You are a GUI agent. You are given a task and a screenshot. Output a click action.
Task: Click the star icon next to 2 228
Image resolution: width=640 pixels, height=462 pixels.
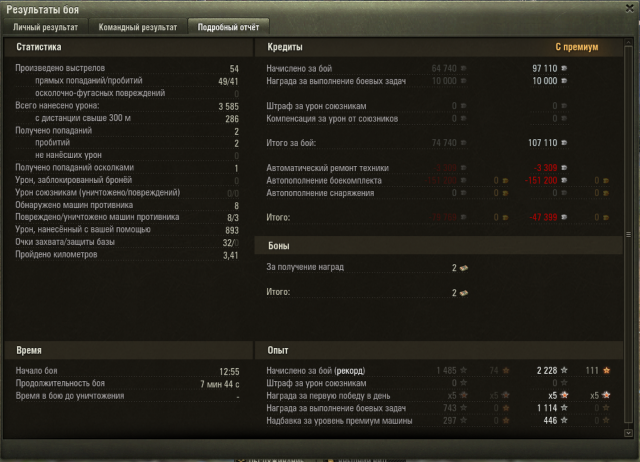coord(564,370)
